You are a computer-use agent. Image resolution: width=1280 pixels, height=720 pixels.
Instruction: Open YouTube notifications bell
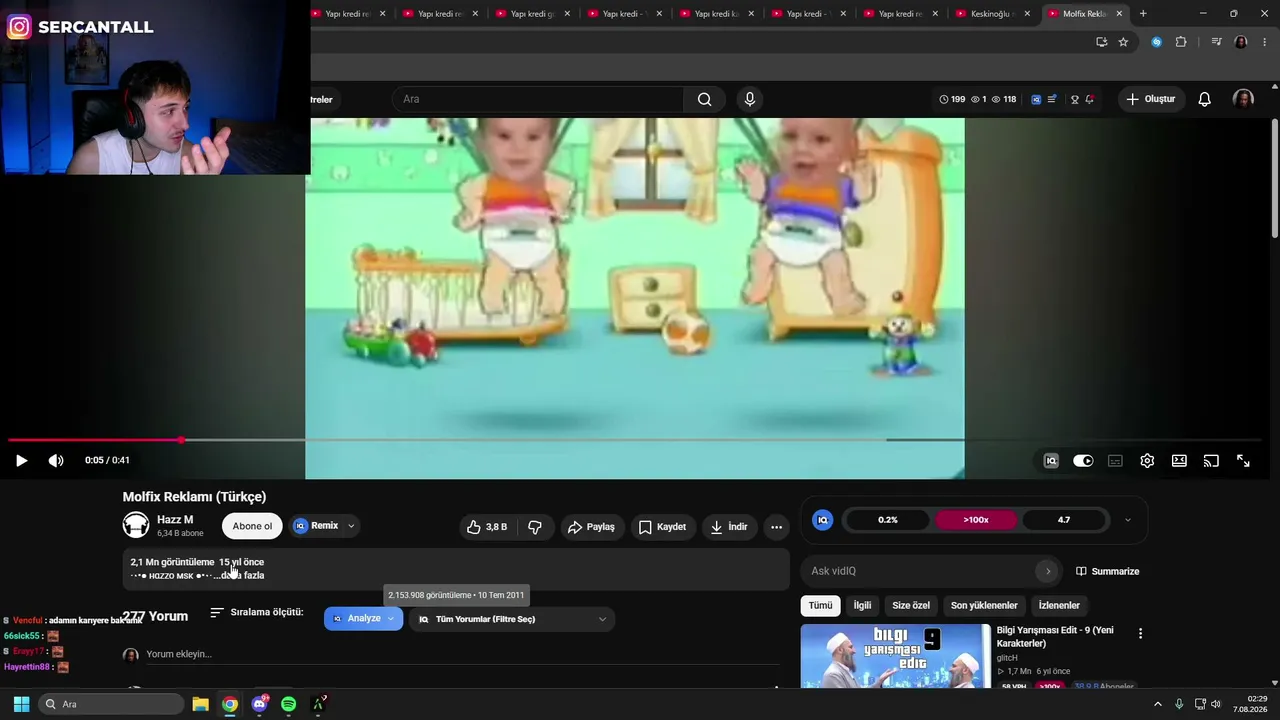(x=1205, y=99)
